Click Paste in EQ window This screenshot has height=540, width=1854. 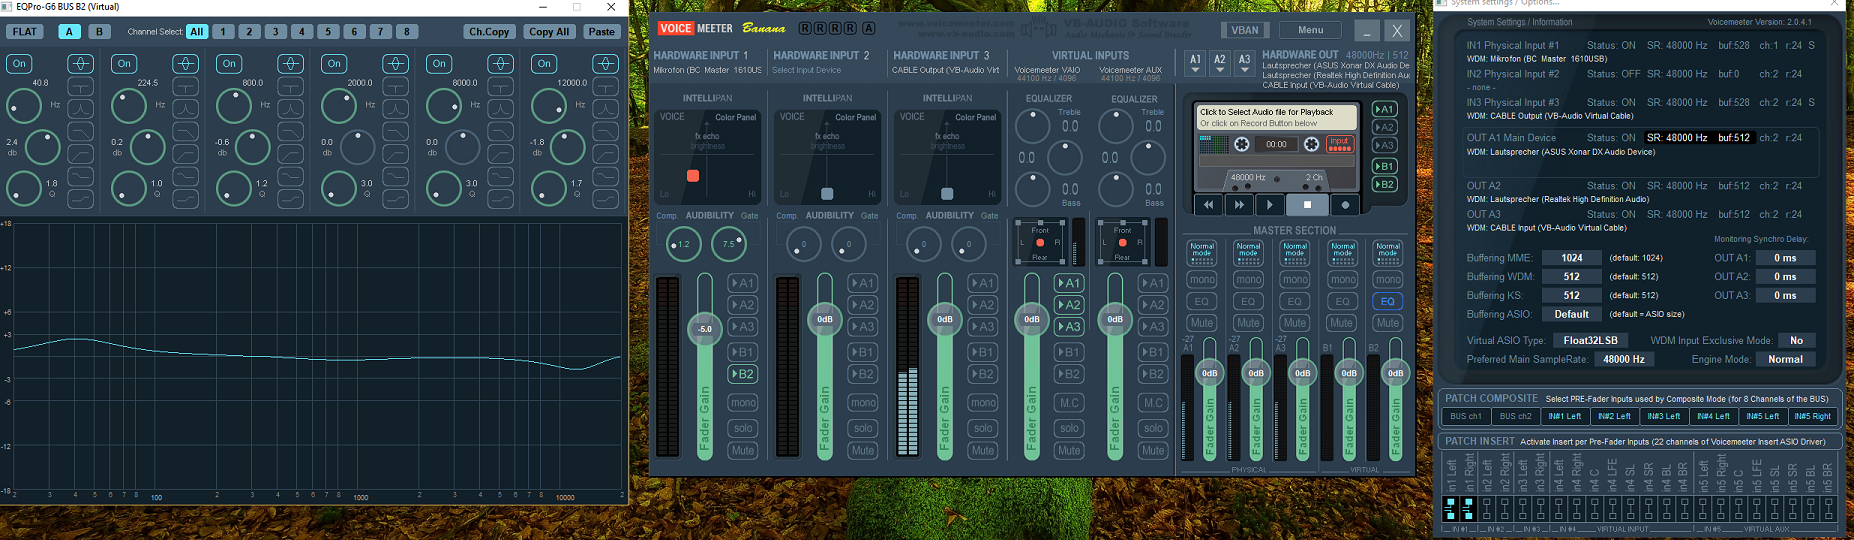[602, 32]
